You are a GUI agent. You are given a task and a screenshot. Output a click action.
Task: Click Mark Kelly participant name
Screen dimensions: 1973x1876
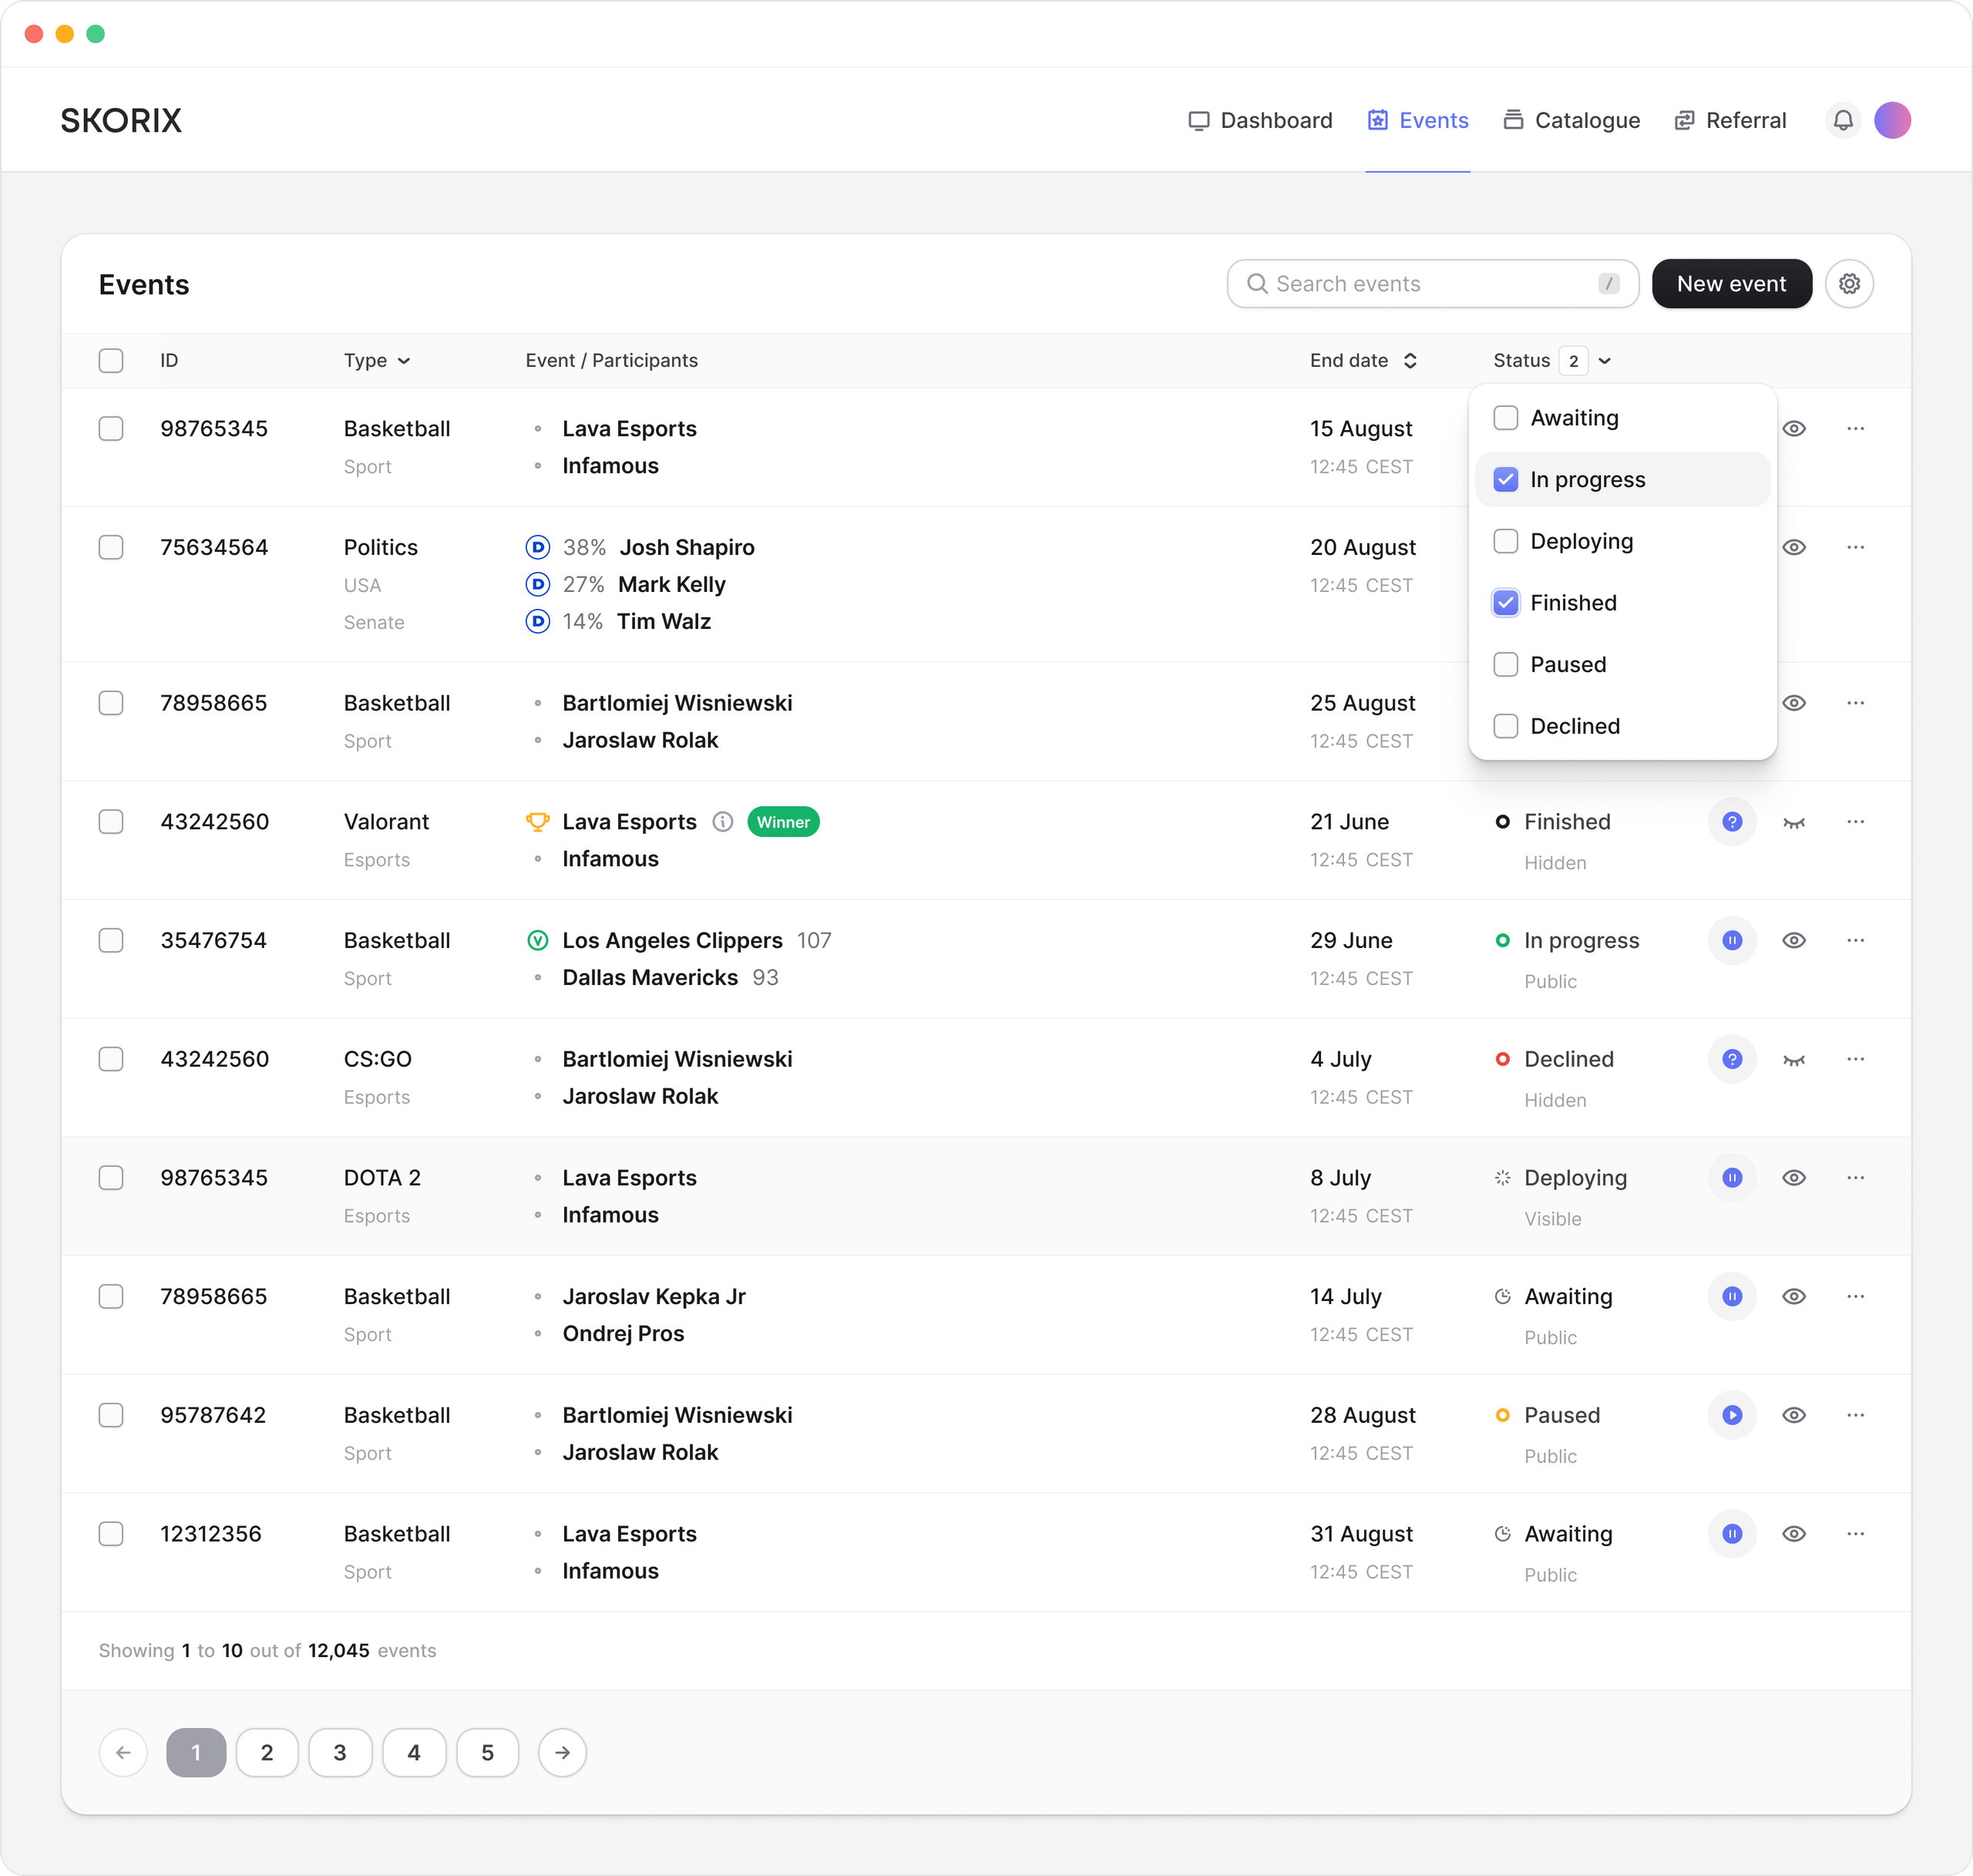pos(672,584)
